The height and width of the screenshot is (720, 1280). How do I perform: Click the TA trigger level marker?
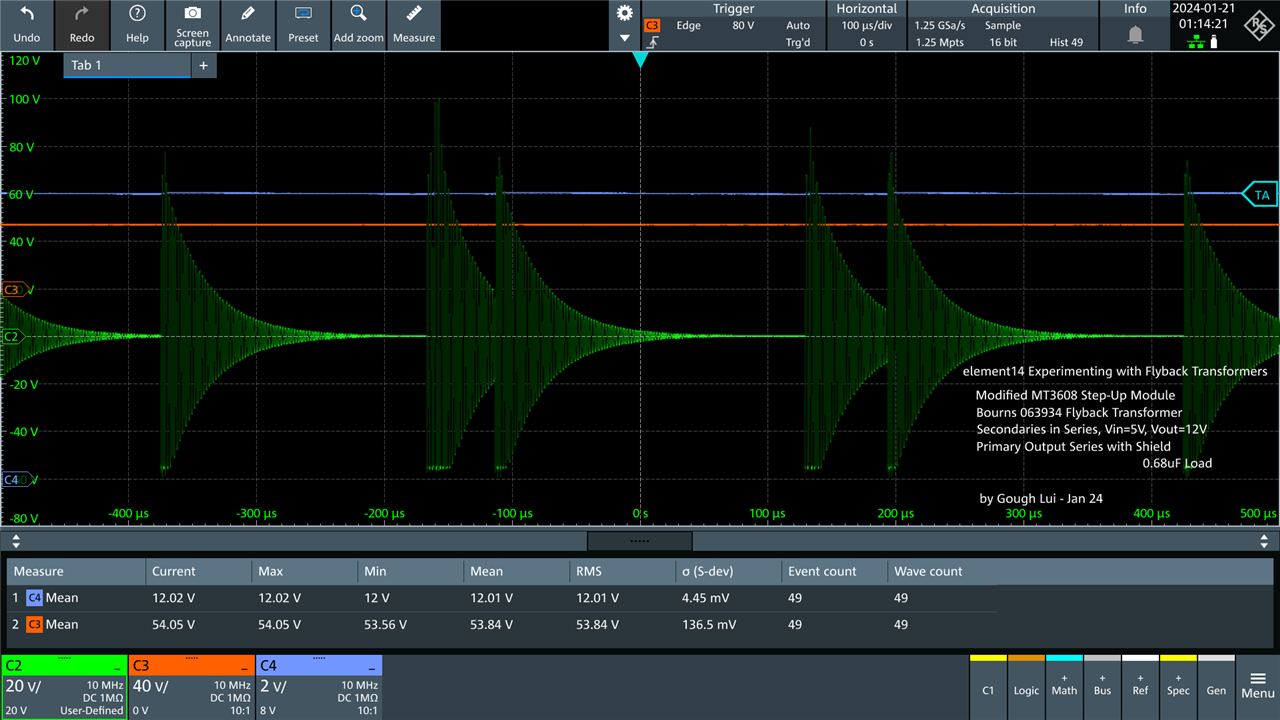point(1260,195)
